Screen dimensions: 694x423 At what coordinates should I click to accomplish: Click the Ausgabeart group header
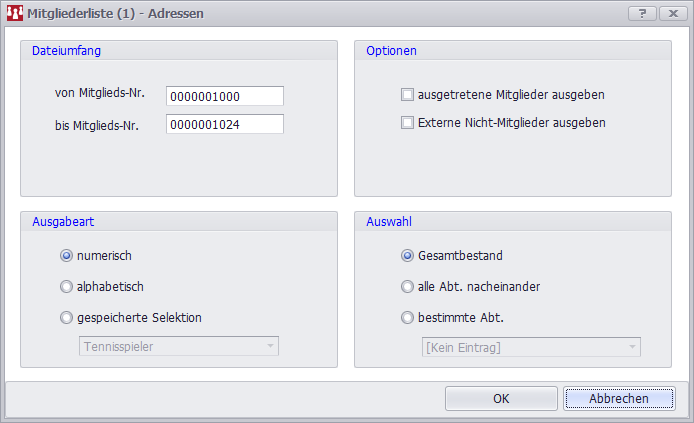63,220
